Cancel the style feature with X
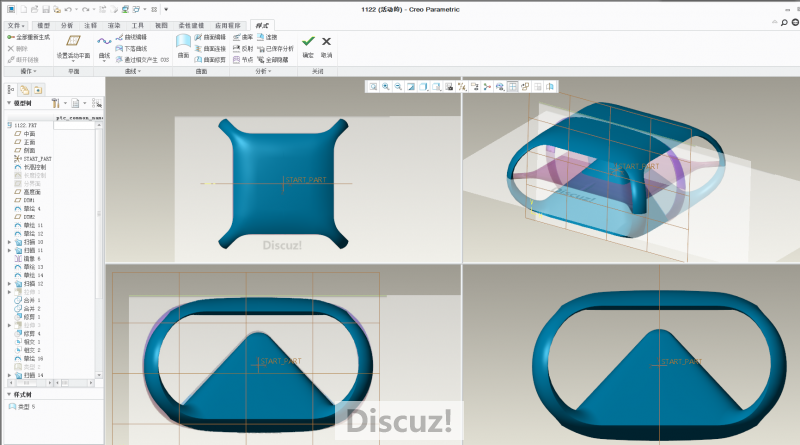 [326, 43]
